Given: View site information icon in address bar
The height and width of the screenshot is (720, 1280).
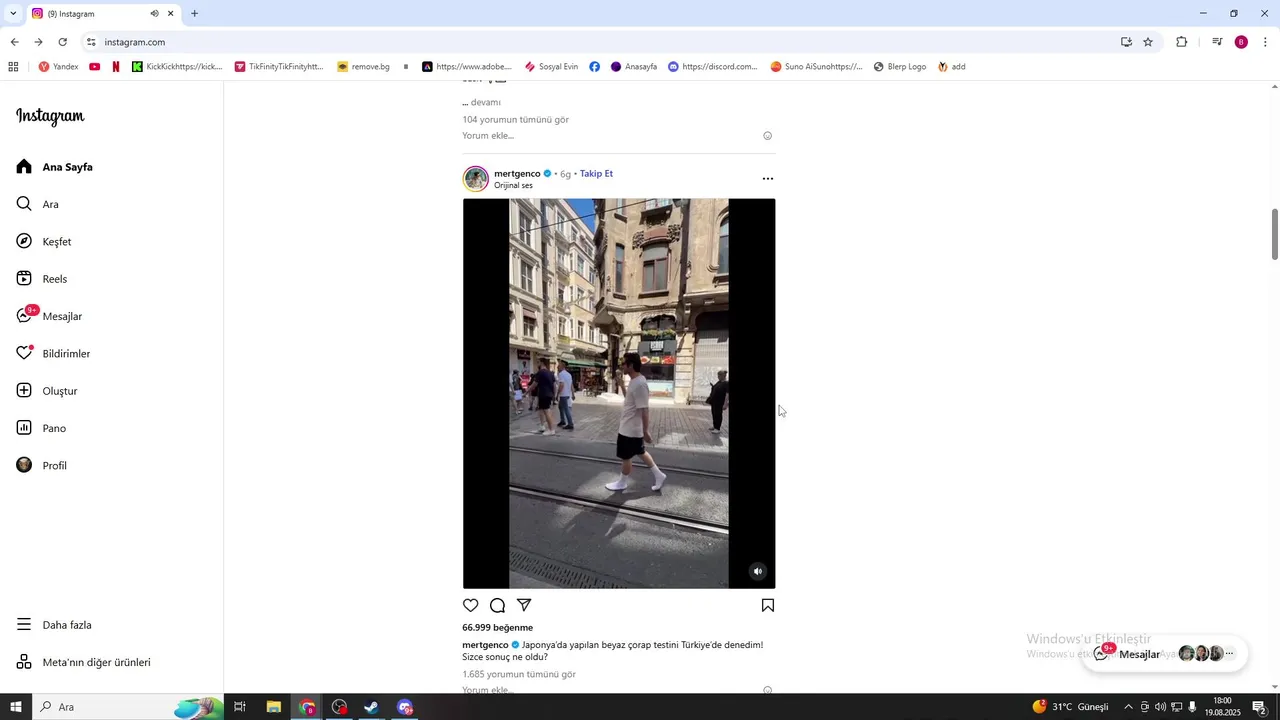Looking at the screenshot, I should (91, 42).
